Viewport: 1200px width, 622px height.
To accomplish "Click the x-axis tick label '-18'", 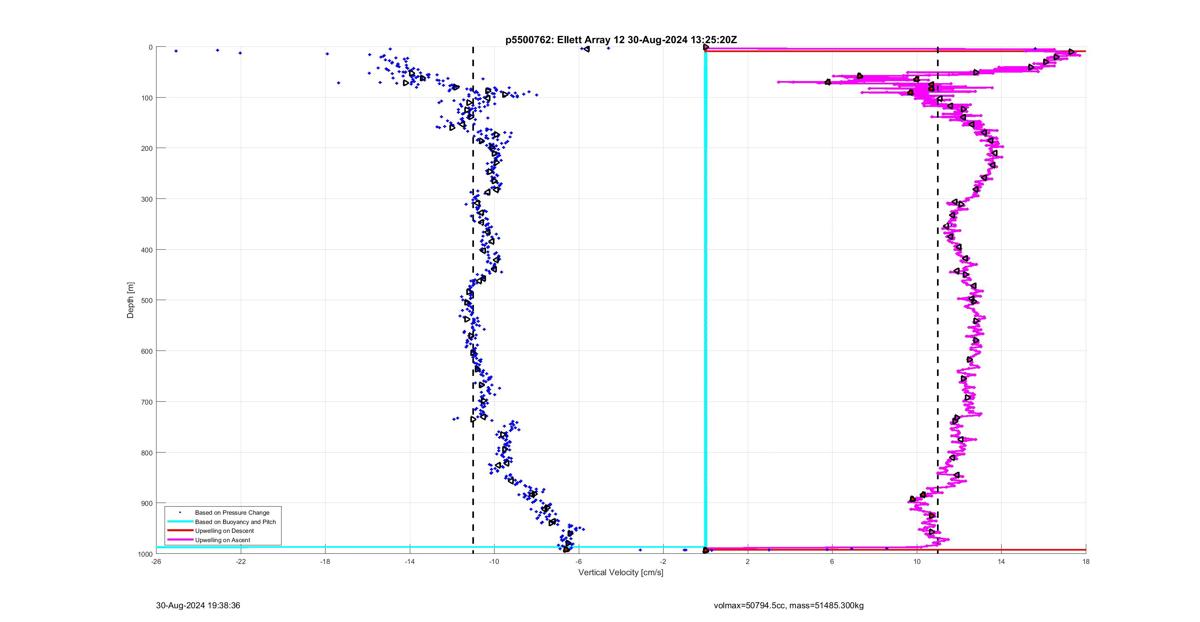I will pos(325,561).
